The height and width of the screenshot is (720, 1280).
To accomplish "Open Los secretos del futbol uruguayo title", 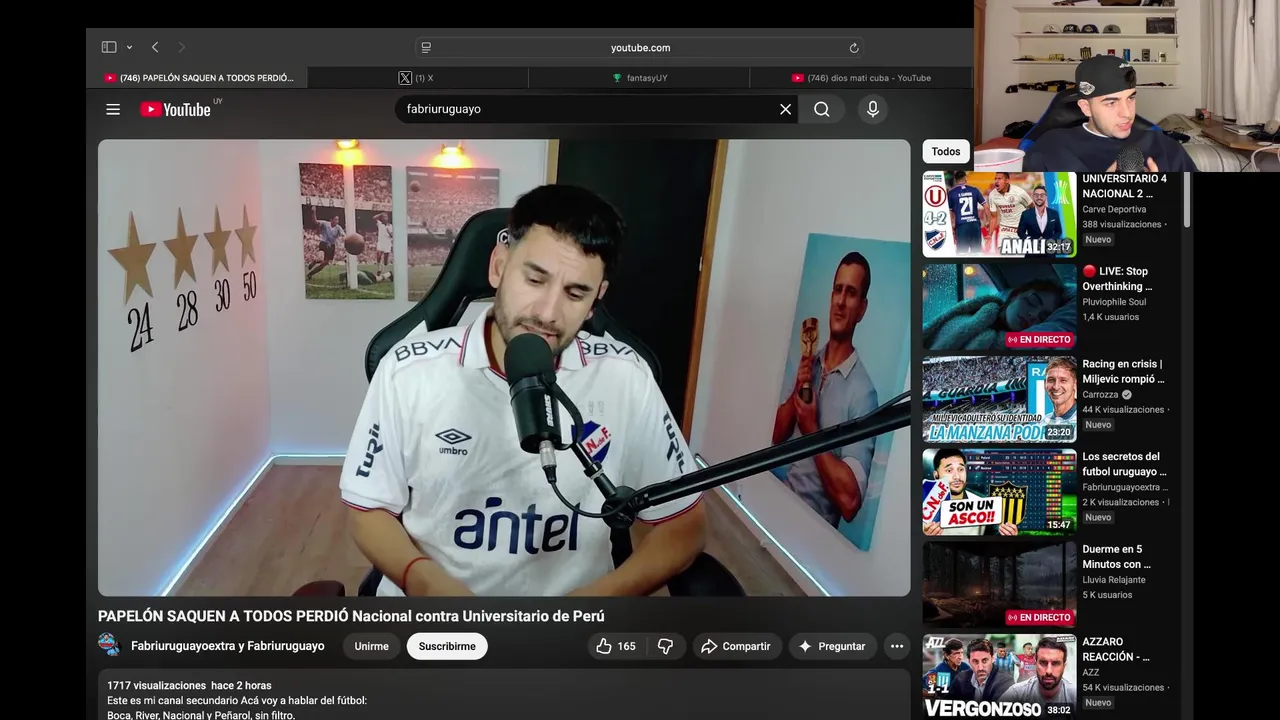I will (x=1124, y=464).
